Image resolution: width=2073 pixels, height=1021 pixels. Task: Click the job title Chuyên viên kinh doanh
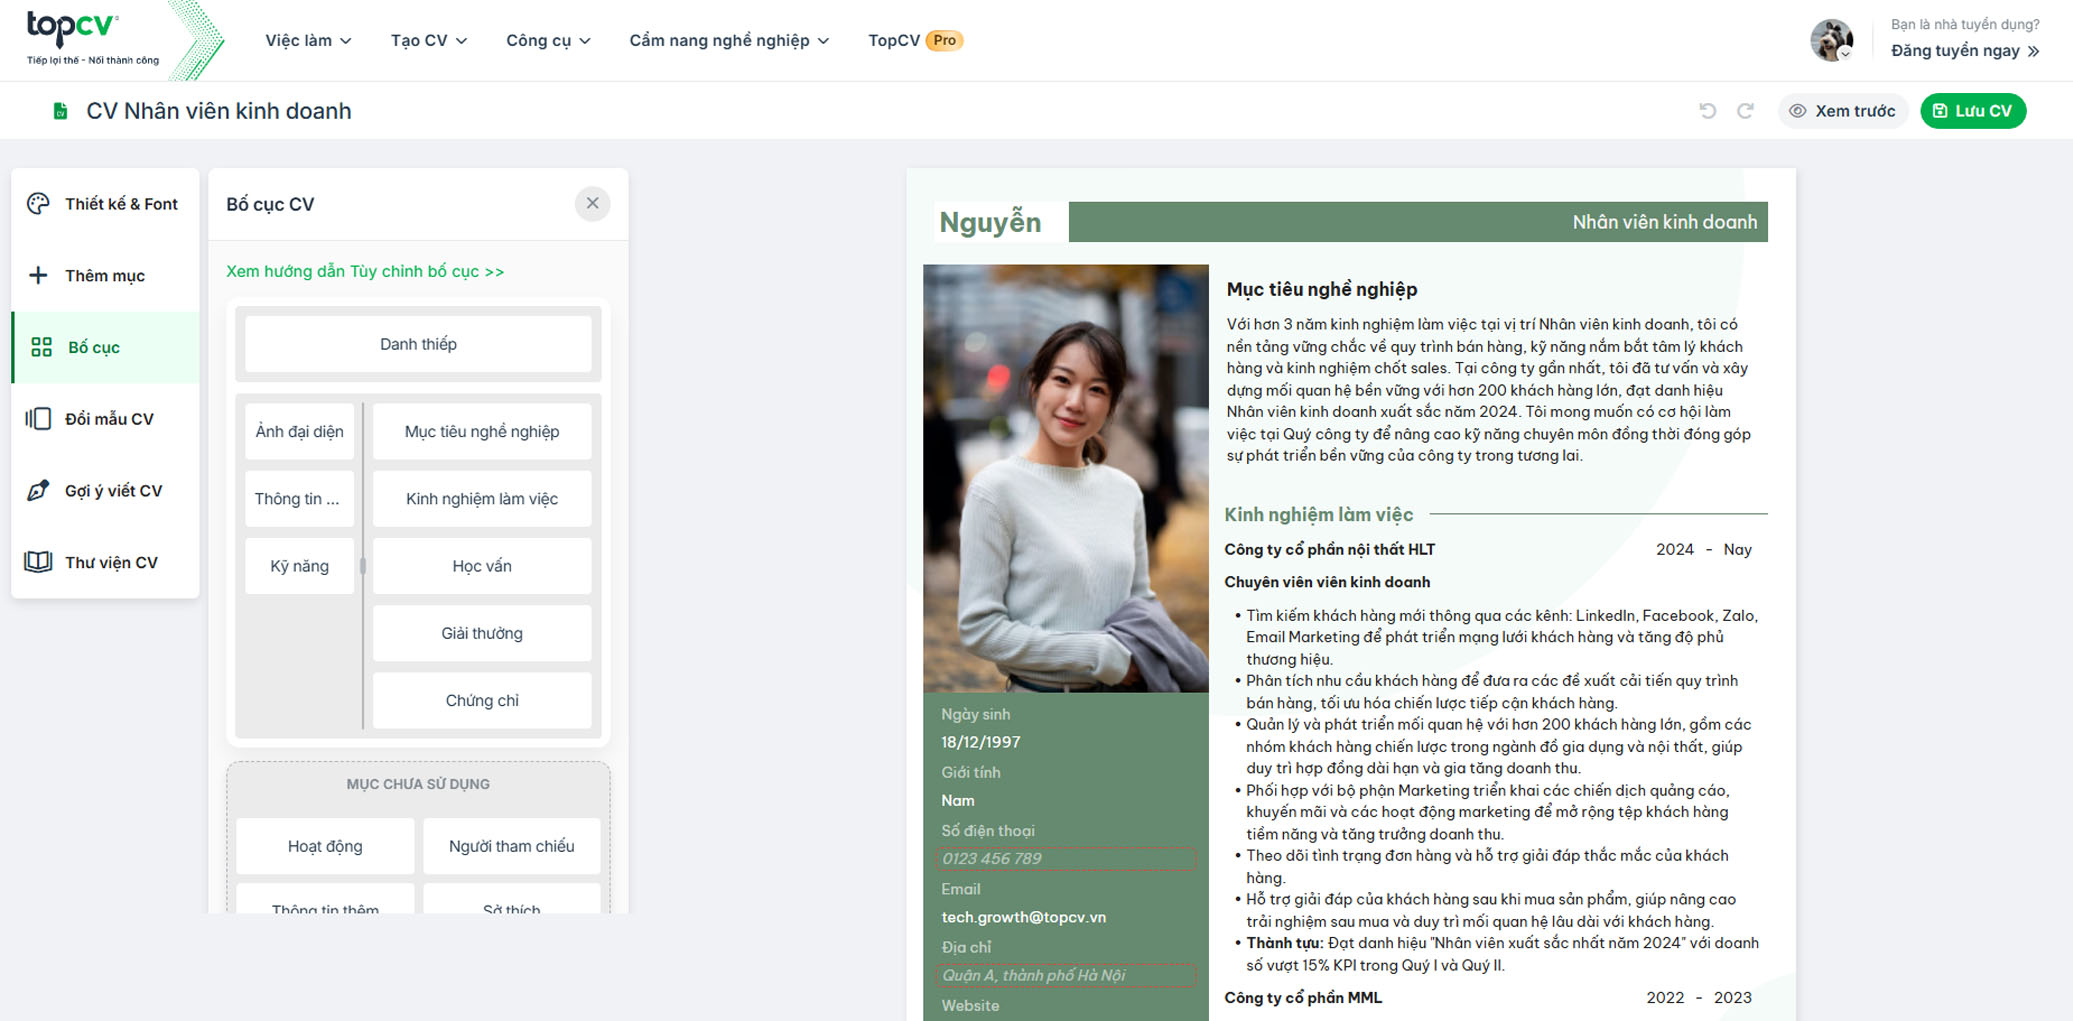(x=1327, y=582)
